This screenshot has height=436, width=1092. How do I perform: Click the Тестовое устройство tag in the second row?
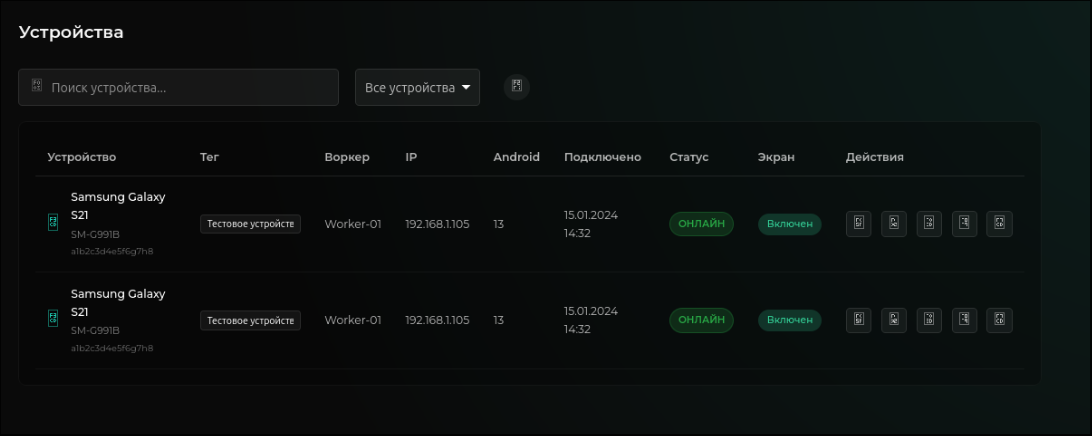250,320
